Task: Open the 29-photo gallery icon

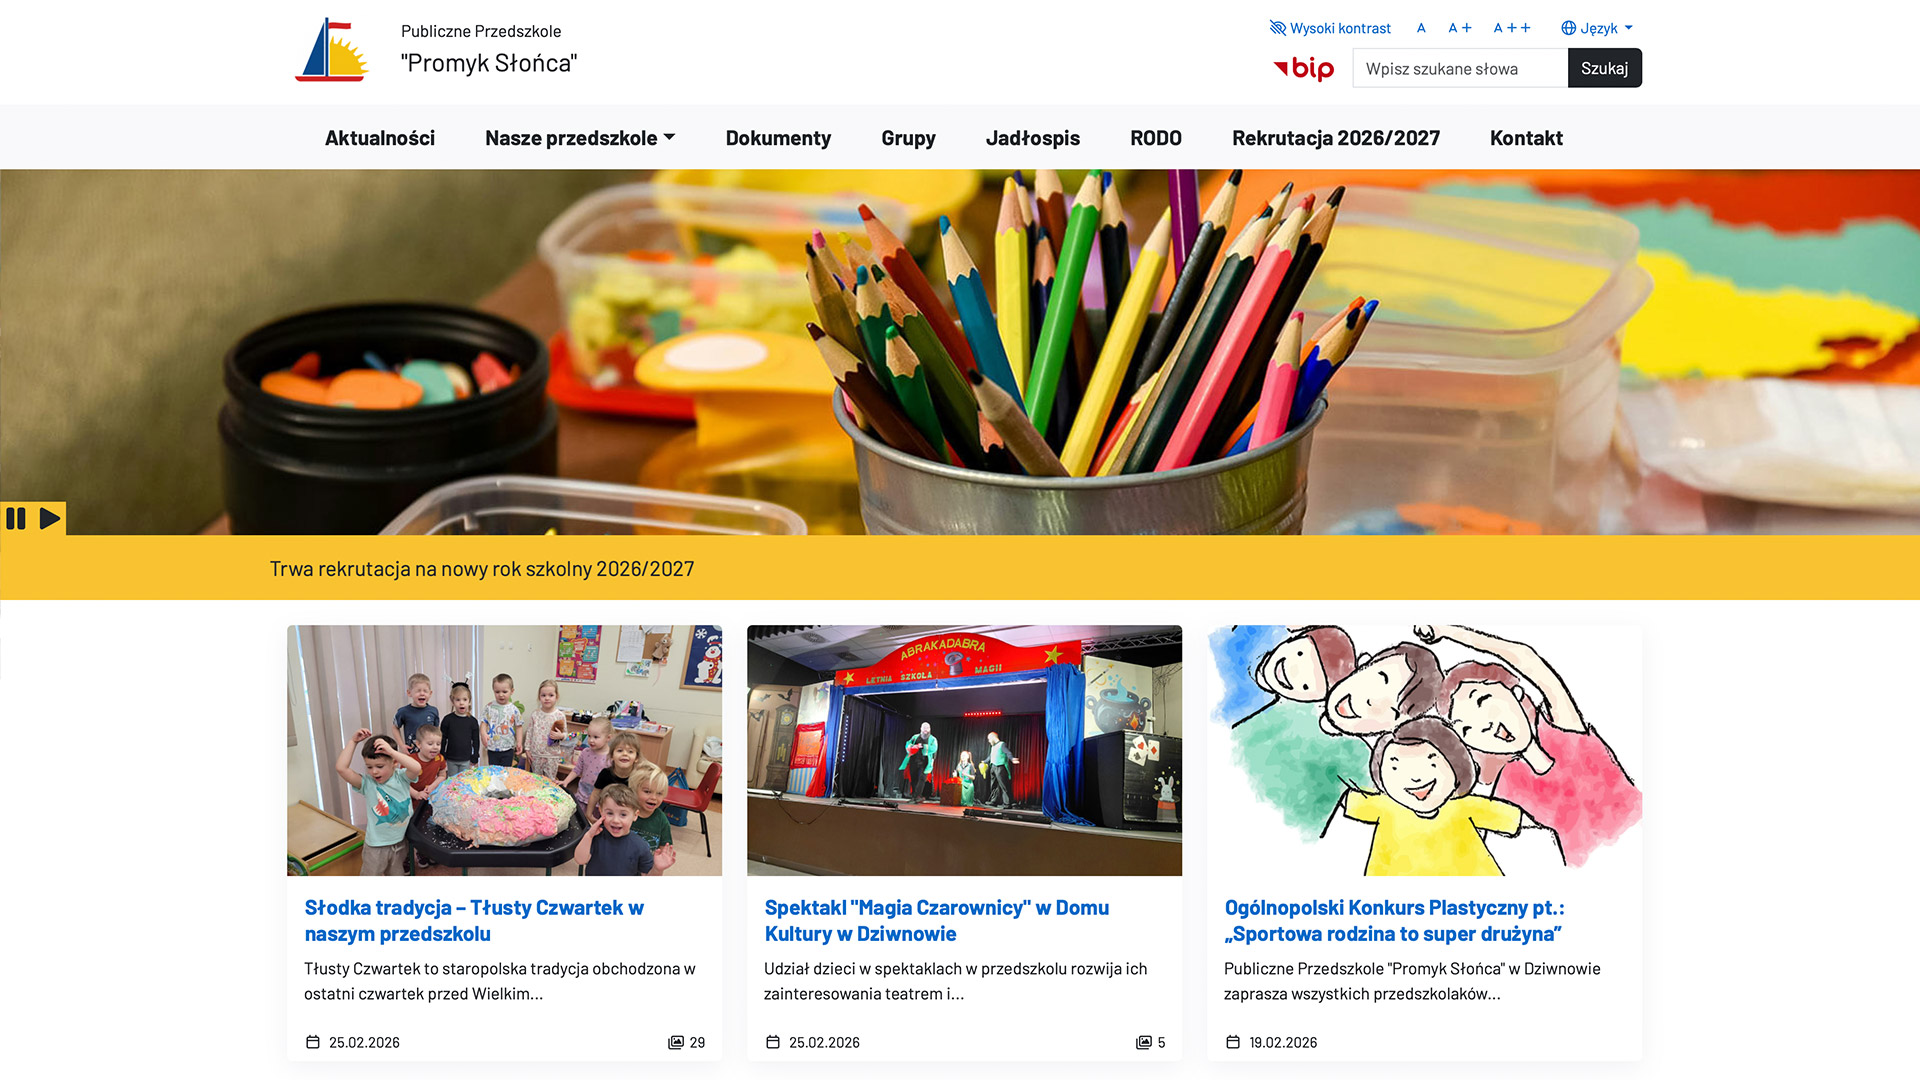Action: click(676, 1042)
